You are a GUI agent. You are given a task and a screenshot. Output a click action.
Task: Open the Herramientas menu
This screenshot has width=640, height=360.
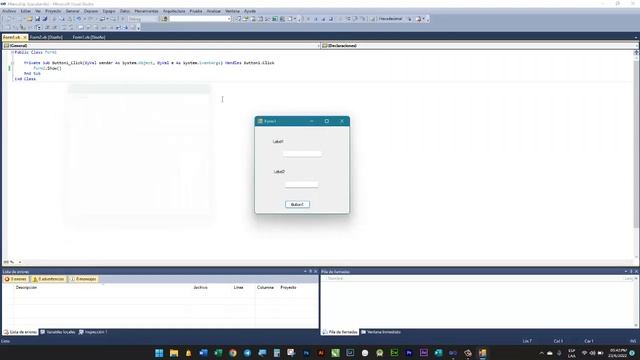146,11
